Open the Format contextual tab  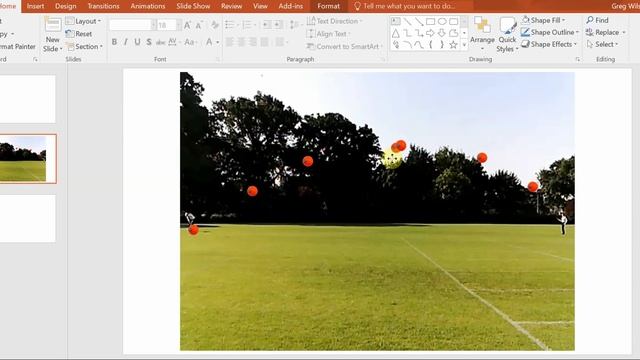329,6
